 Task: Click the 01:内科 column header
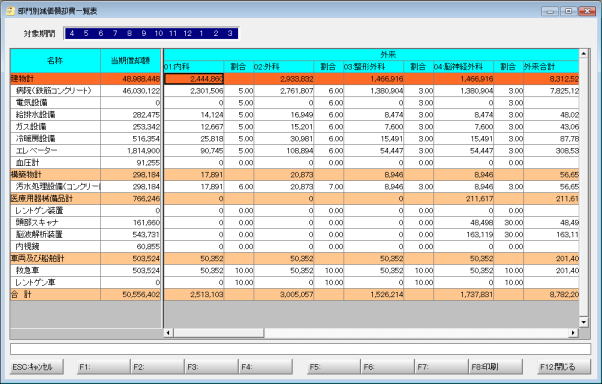[x=194, y=67]
